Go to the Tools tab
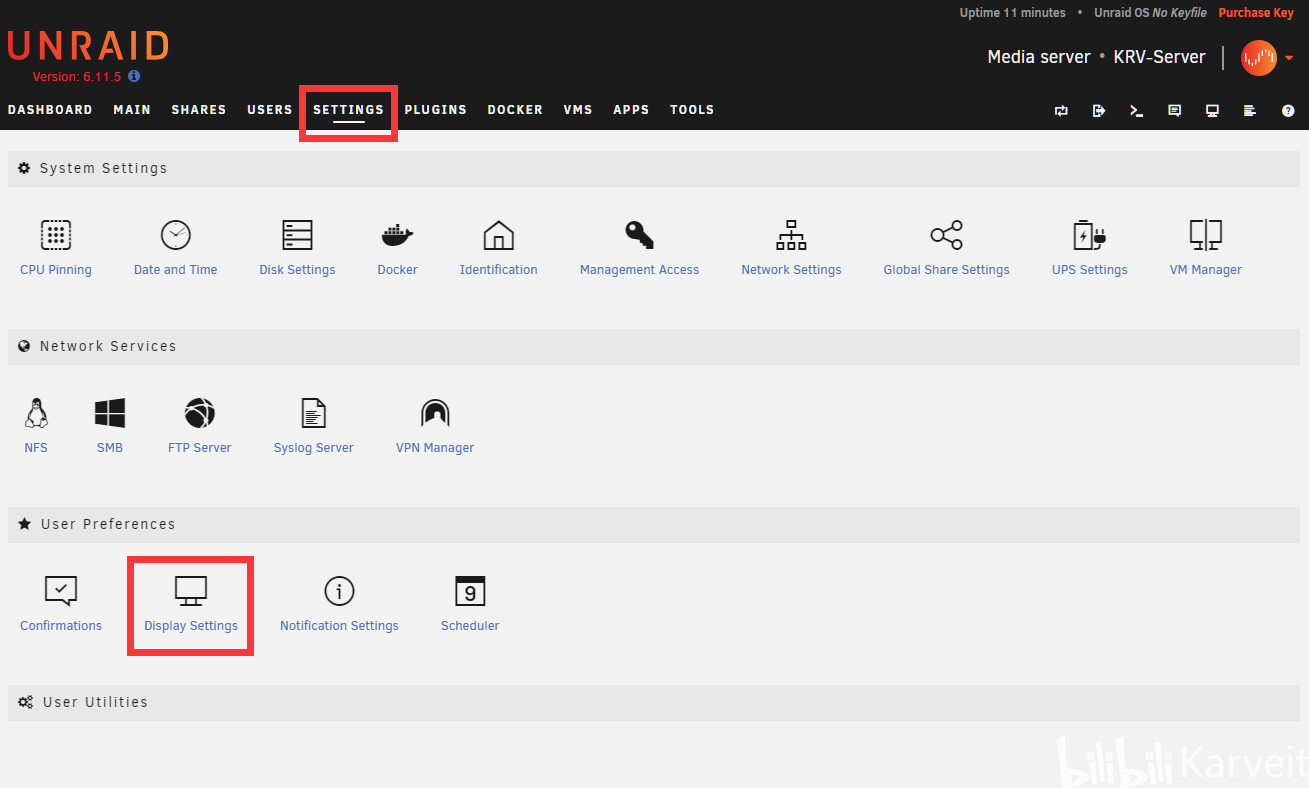The image size is (1309, 788). coord(692,110)
